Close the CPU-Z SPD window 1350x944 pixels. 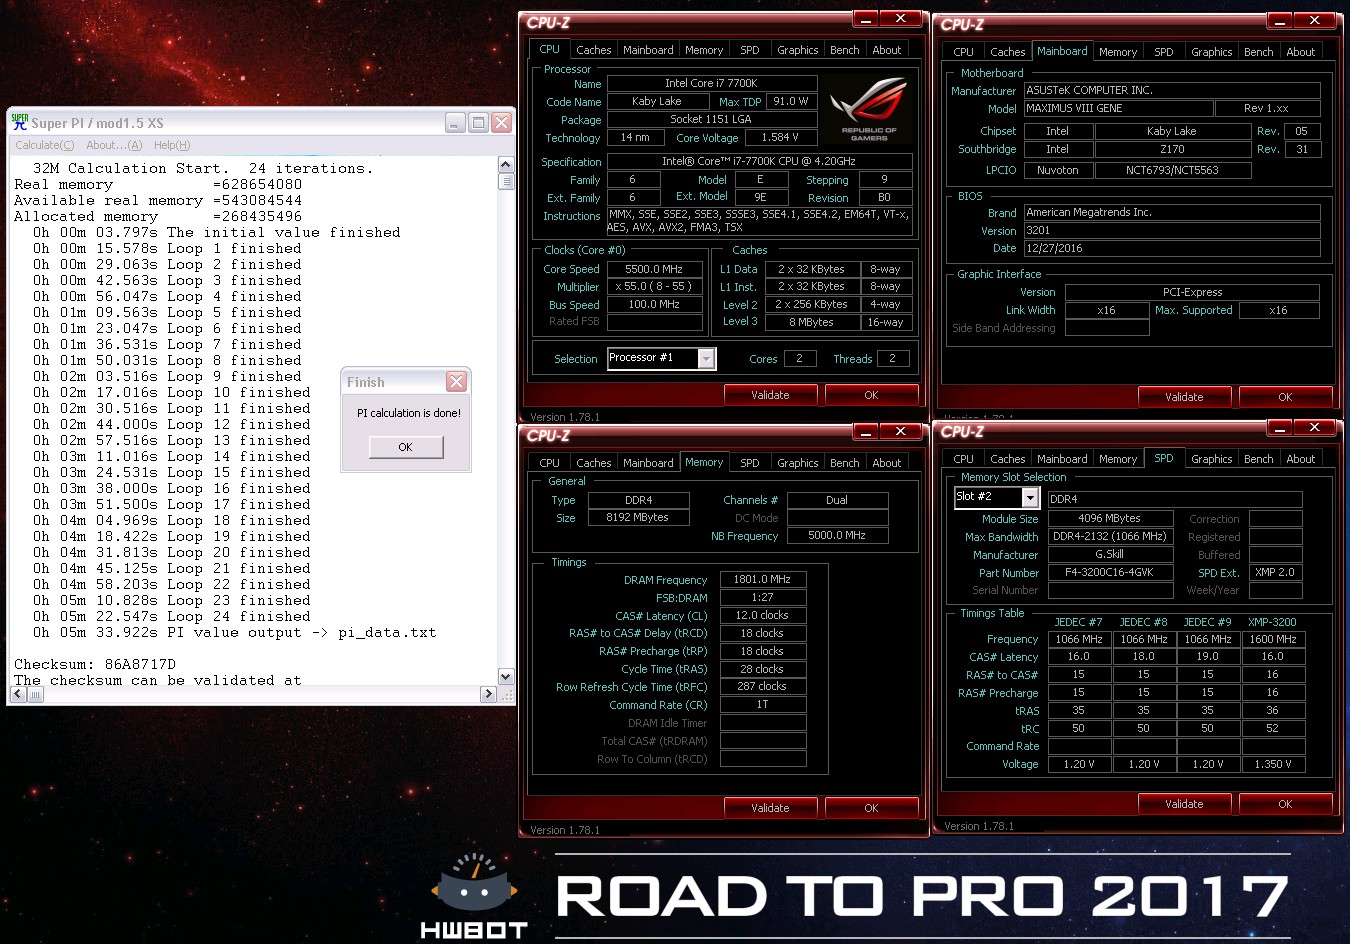[1315, 427]
